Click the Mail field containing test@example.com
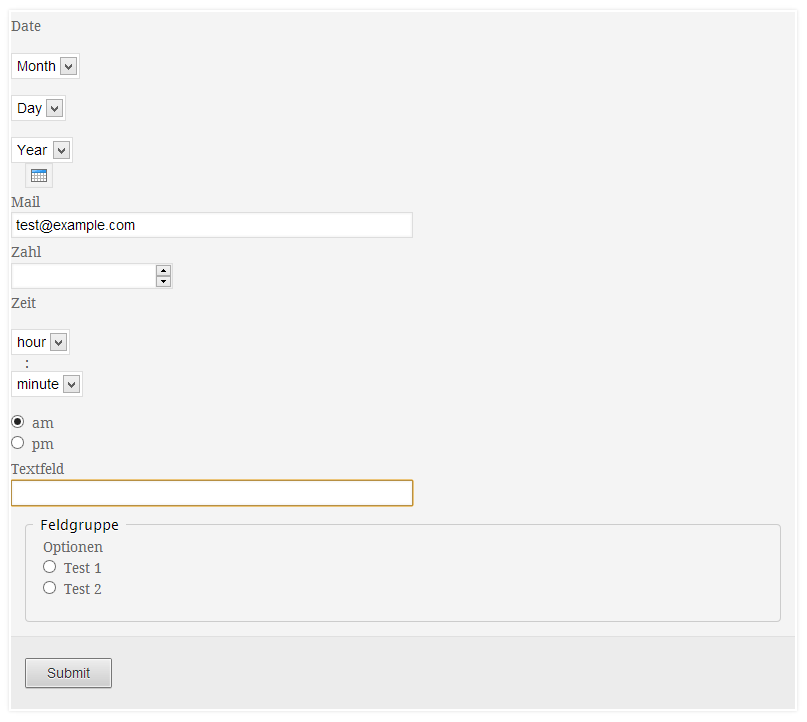This screenshot has height=722, width=807. point(211,224)
